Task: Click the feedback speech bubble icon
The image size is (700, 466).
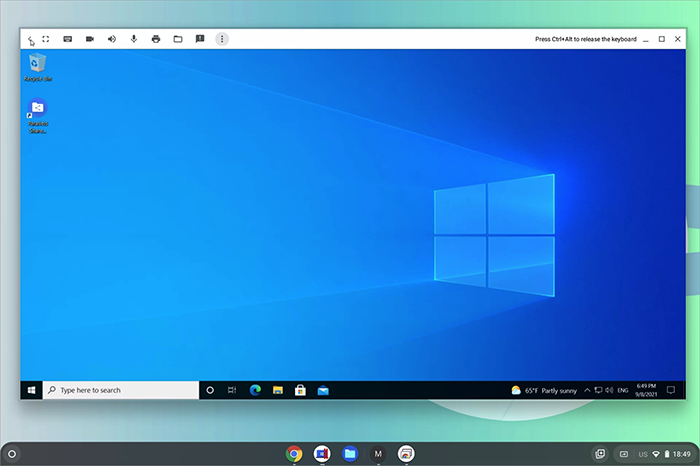Action: [200, 39]
